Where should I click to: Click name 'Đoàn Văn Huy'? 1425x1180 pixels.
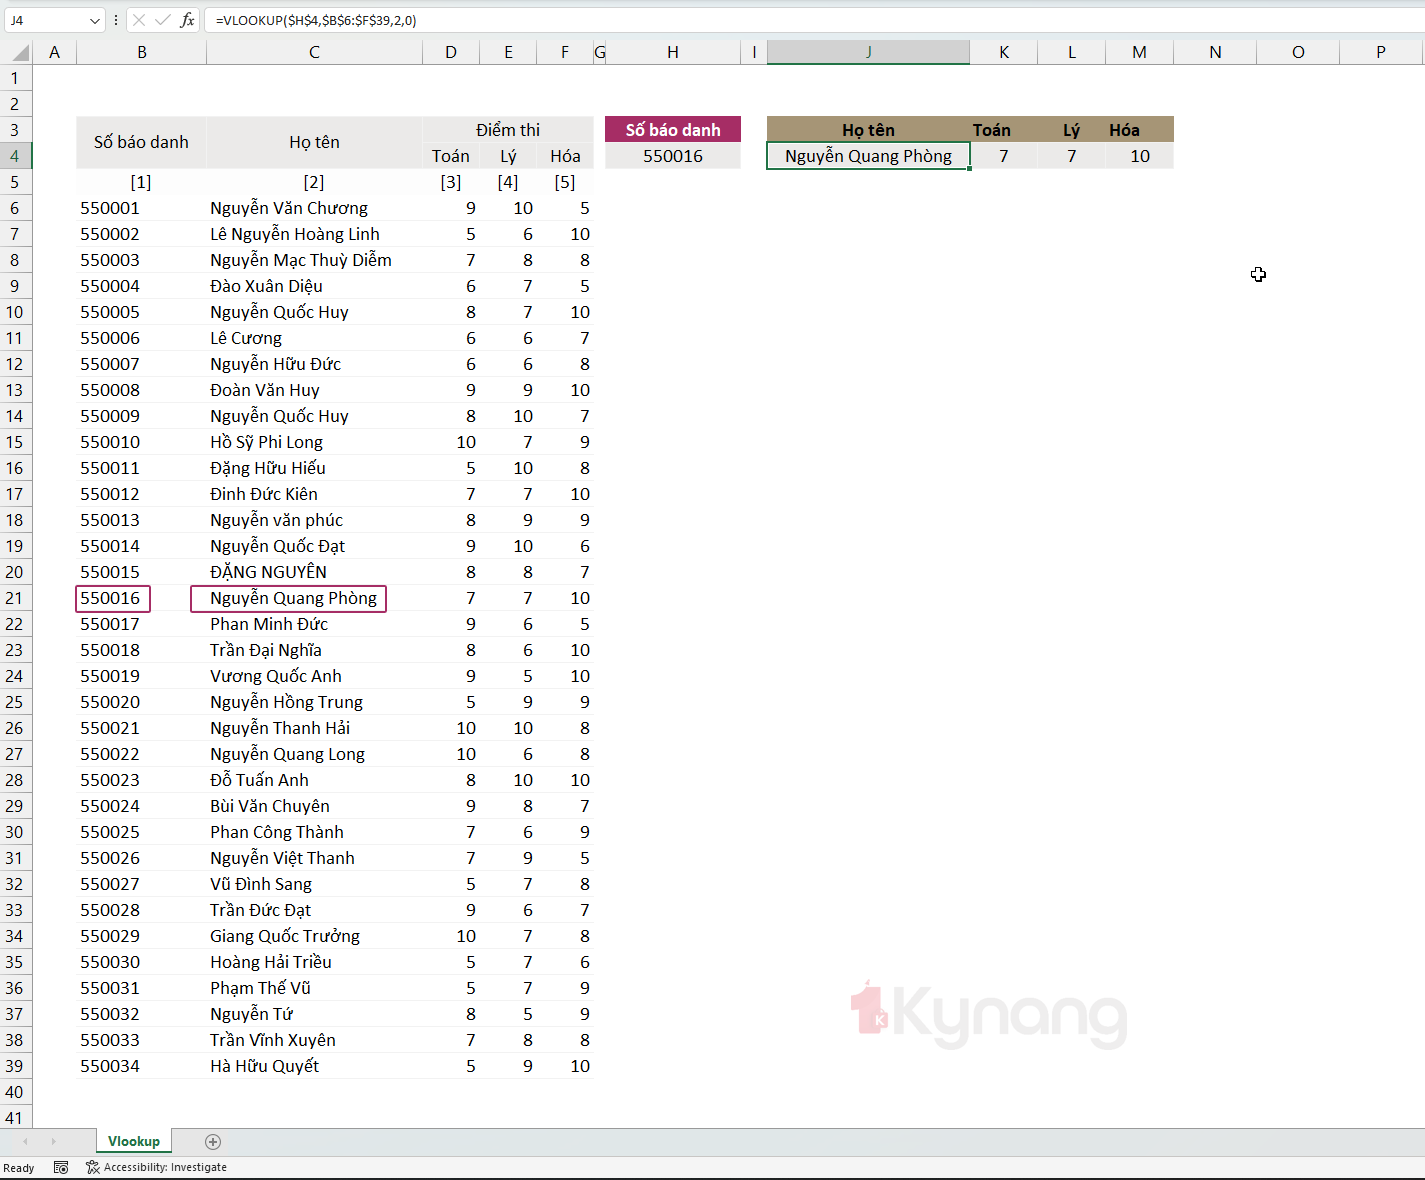coord(265,390)
